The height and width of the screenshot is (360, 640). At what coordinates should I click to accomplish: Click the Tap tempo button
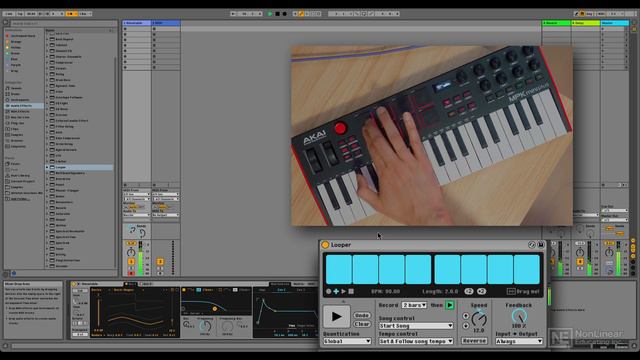[20, 13]
